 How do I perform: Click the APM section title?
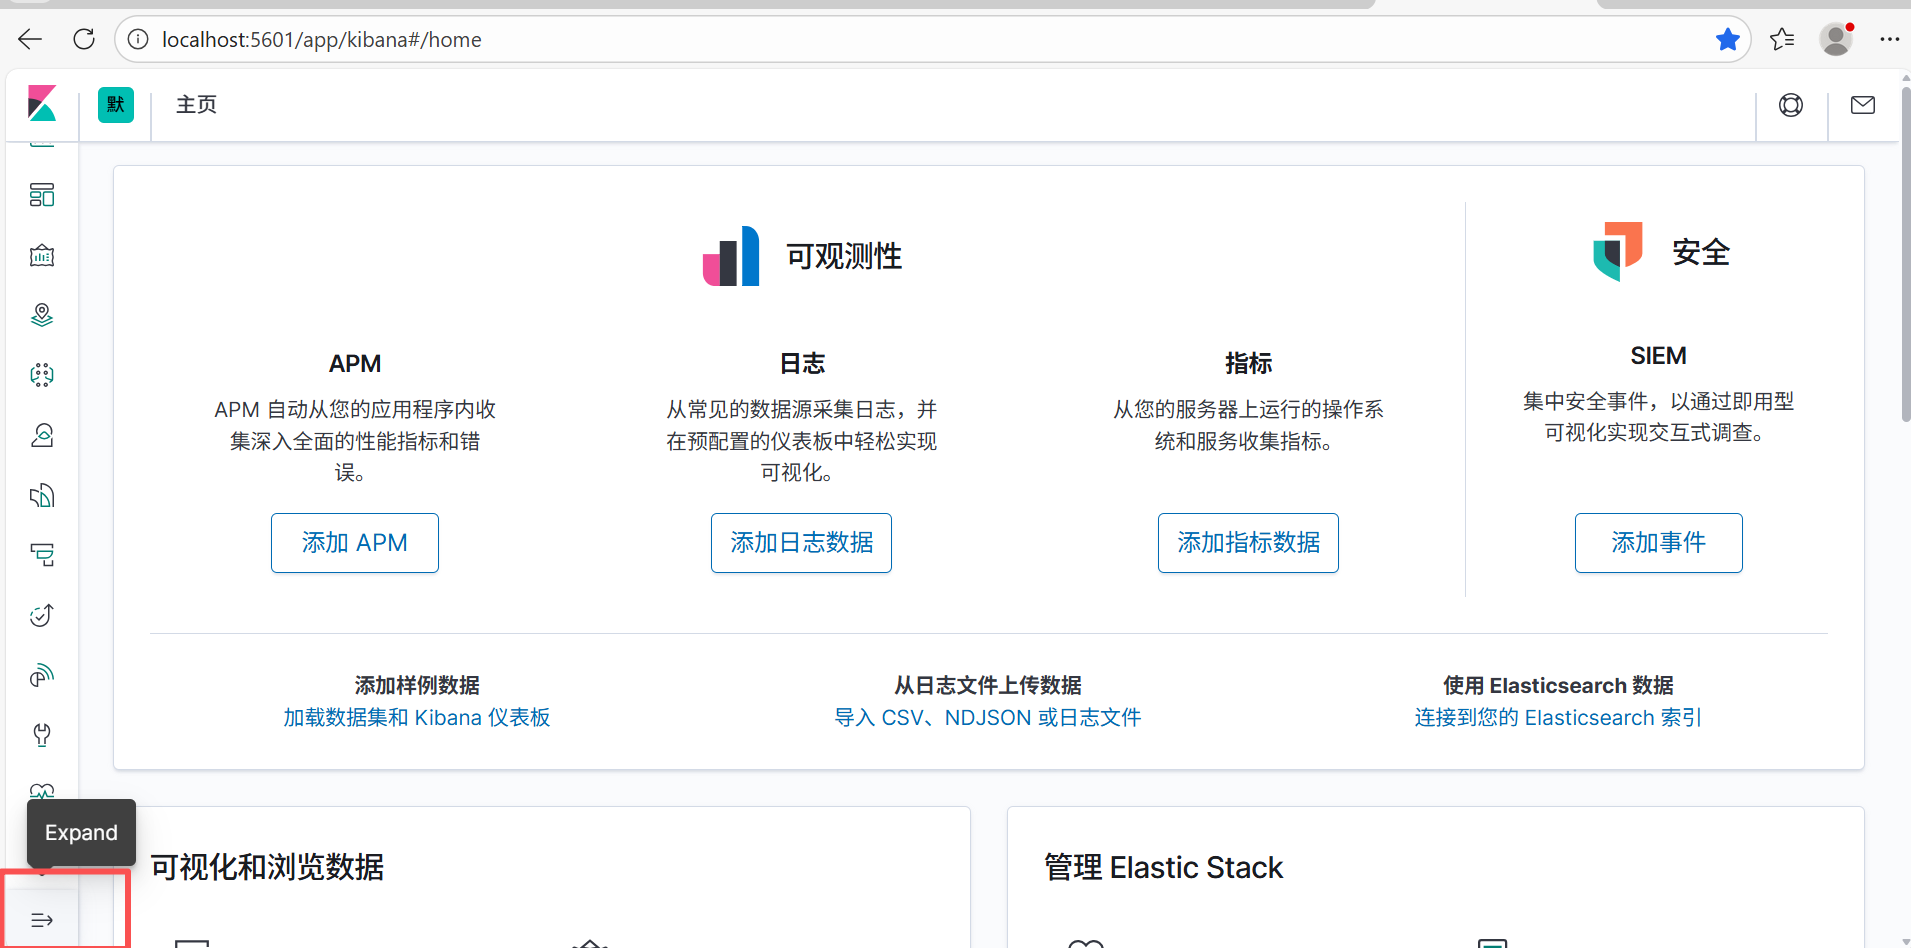point(355,364)
